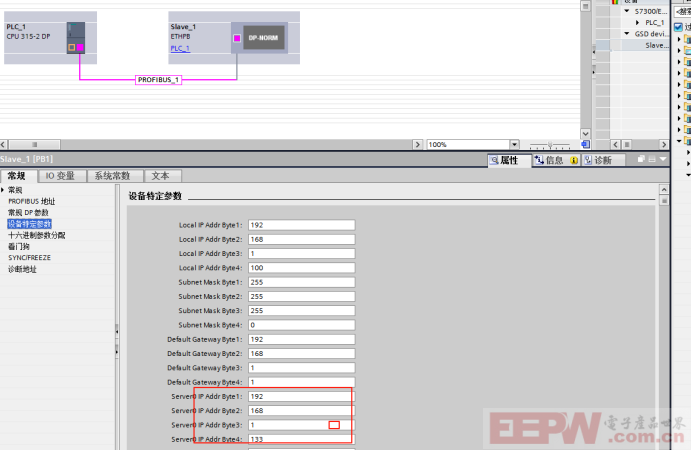Click the overview table right scroll arrow
This screenshot has width=691, height=450.
(664, 144)
